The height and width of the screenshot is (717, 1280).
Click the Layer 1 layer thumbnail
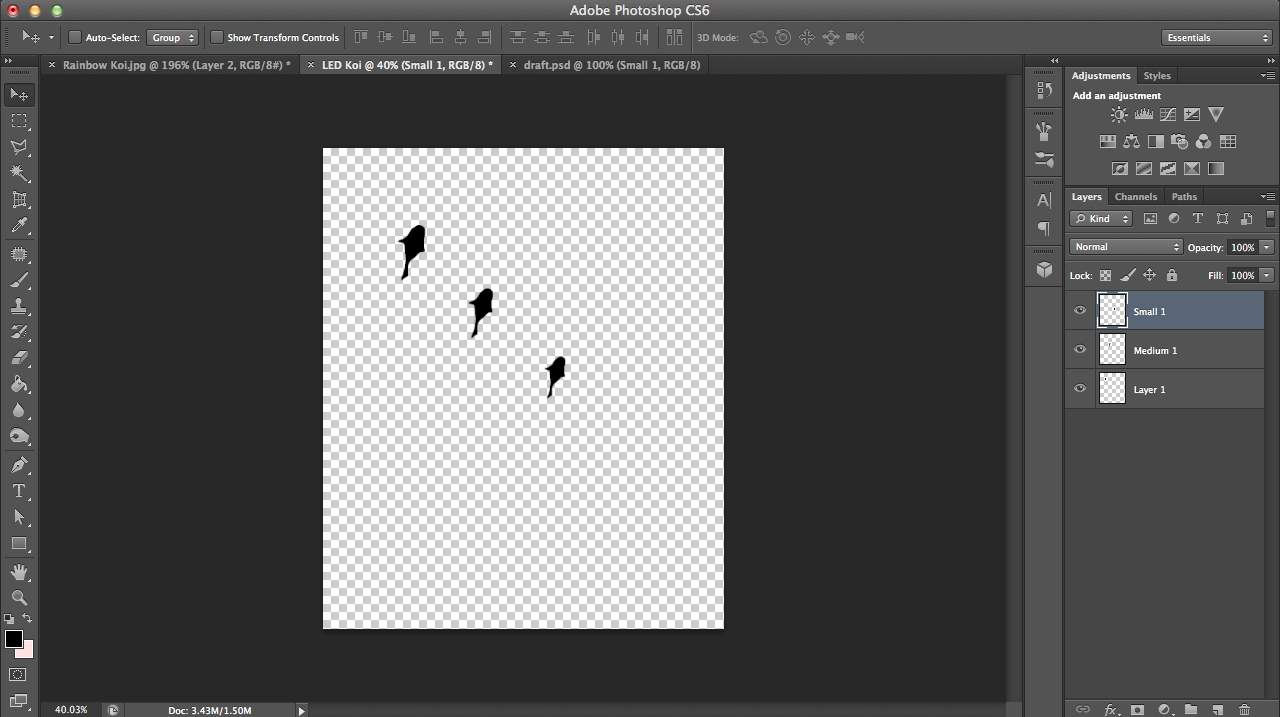1112,389
